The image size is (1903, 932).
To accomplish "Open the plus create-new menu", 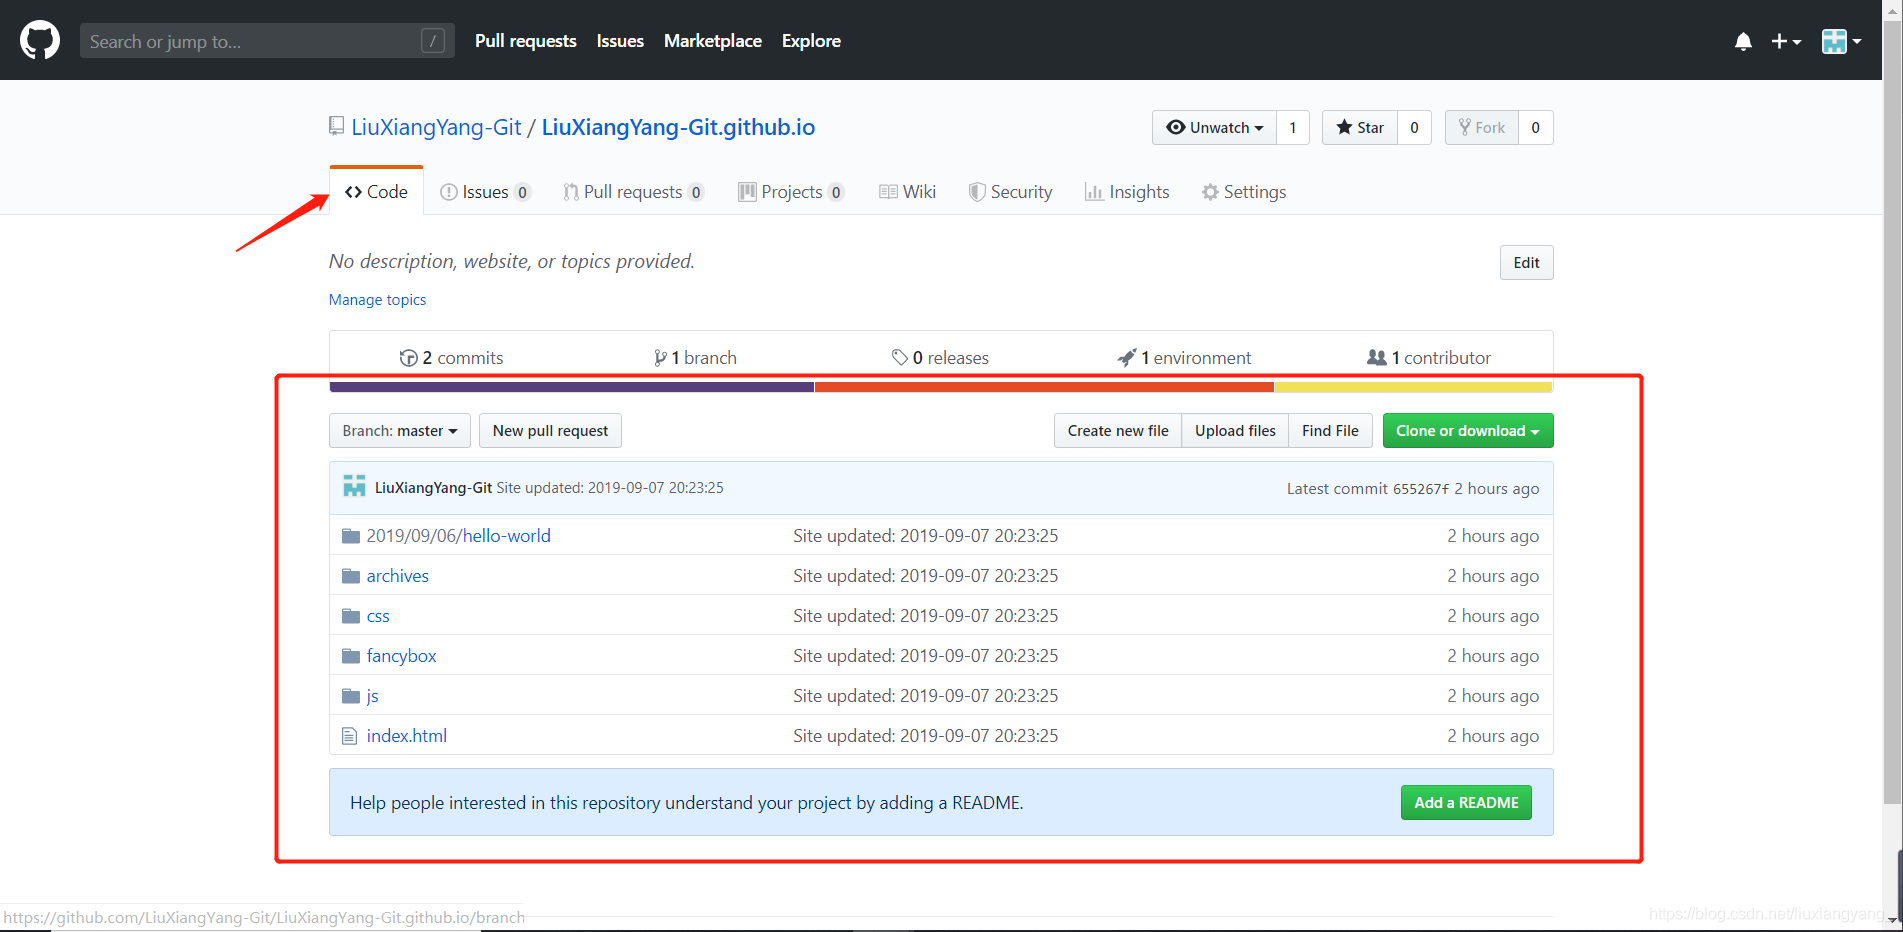I will 1786,41.
